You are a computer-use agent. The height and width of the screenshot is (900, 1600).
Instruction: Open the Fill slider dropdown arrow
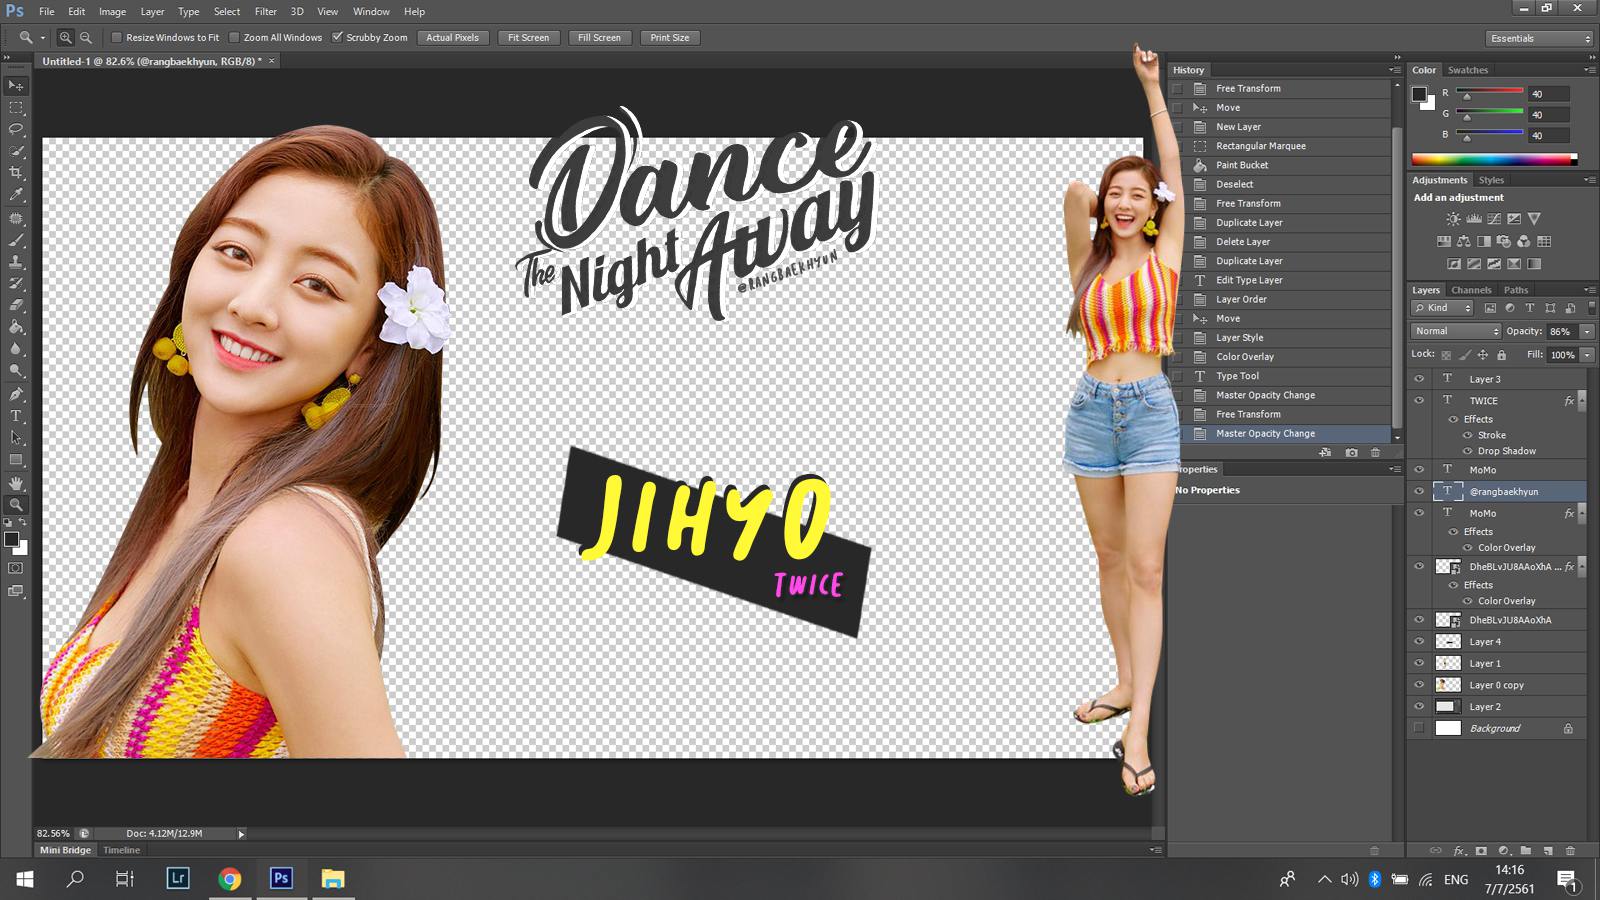[1587, 355]
